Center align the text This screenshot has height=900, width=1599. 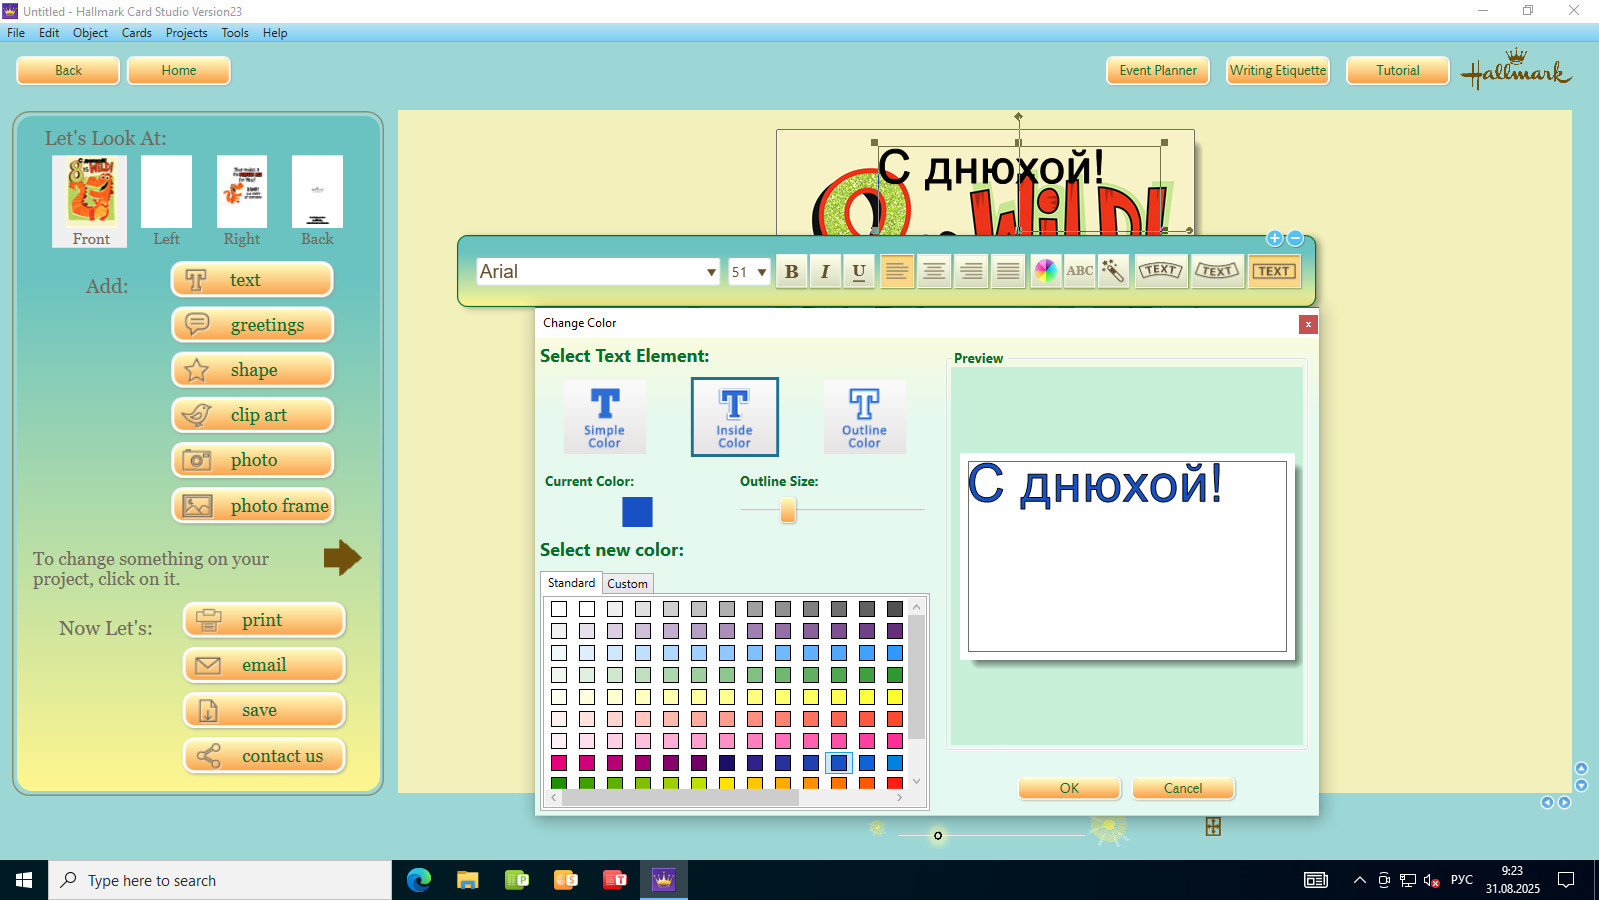(x=934, y=271)
